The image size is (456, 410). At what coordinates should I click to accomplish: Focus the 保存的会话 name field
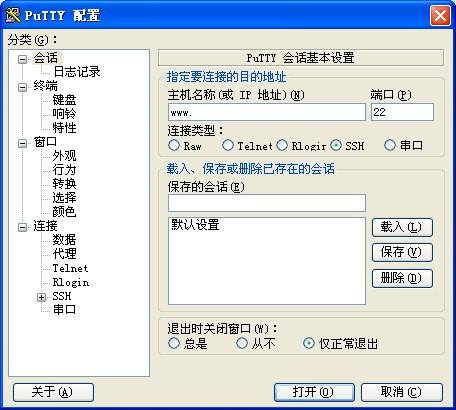[x=267, y=203]
